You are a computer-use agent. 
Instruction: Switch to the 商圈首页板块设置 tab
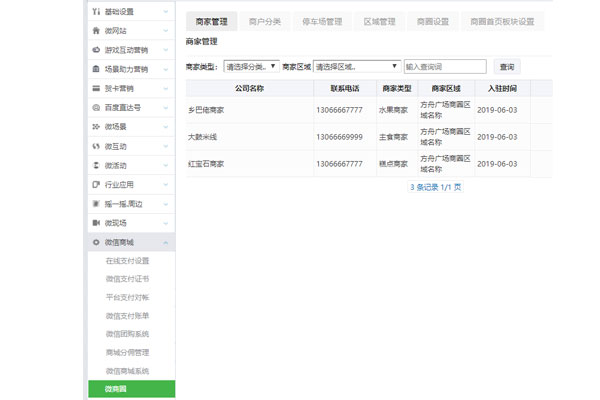pos(502,21)
